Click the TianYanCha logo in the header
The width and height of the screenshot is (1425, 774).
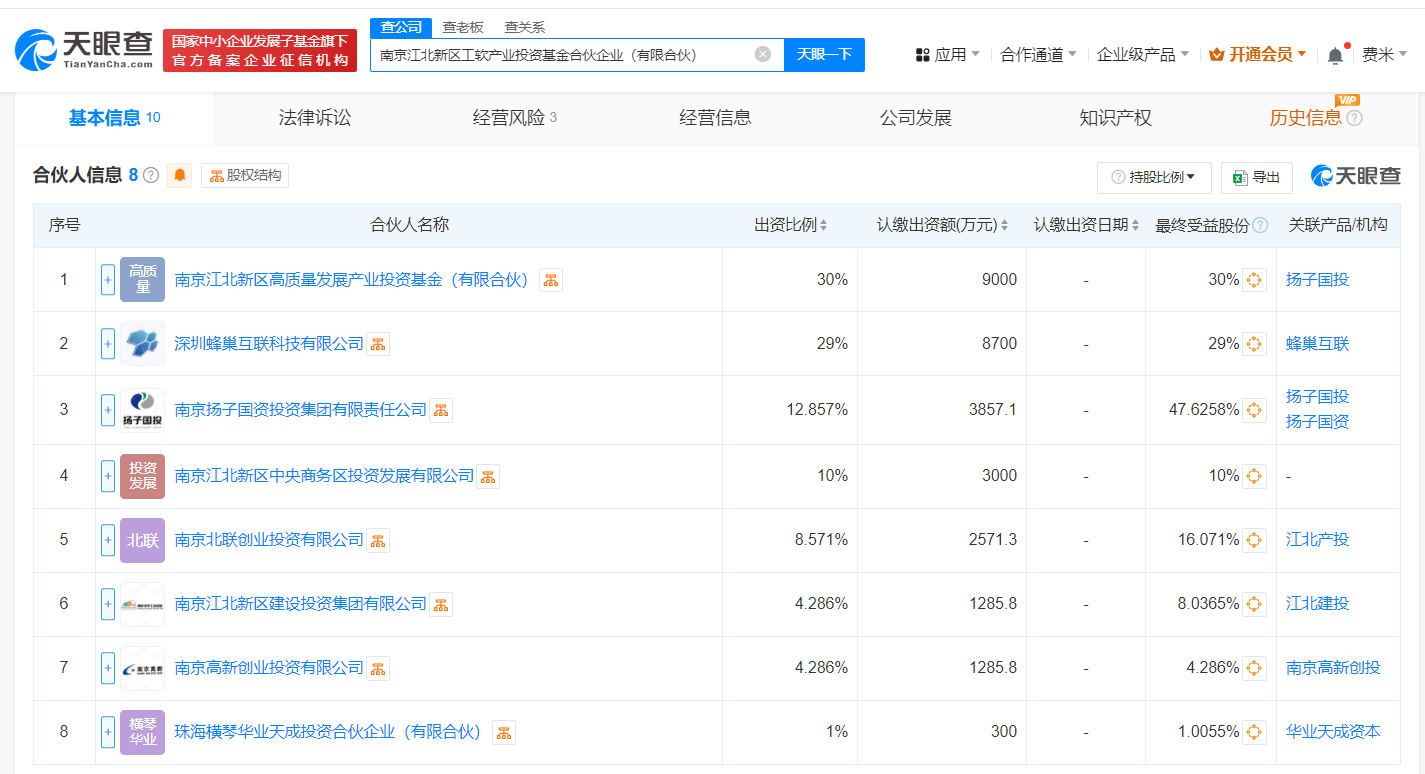click(84, 49)
